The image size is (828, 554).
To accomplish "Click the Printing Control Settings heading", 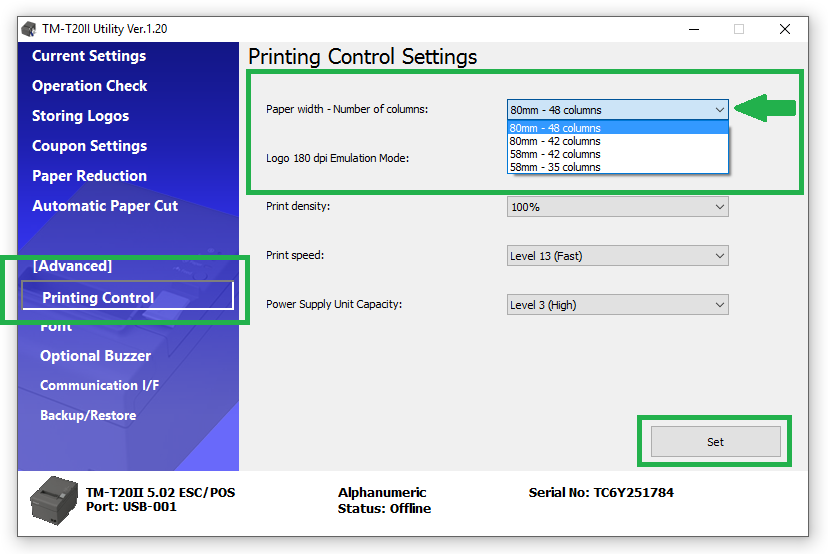I will [362, 57].
